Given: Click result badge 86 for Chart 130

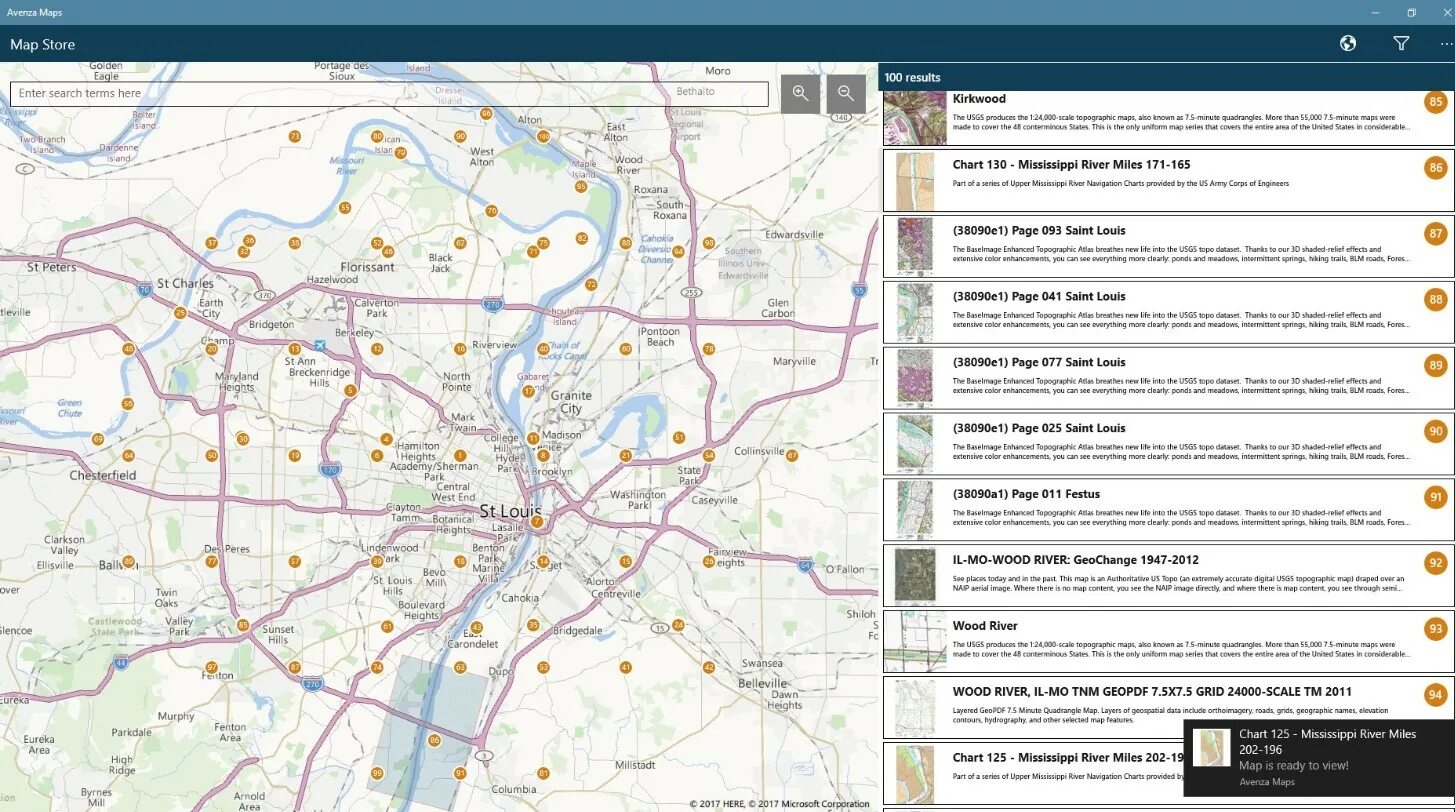Looking at the screenshot, I should coord(1436,168).
